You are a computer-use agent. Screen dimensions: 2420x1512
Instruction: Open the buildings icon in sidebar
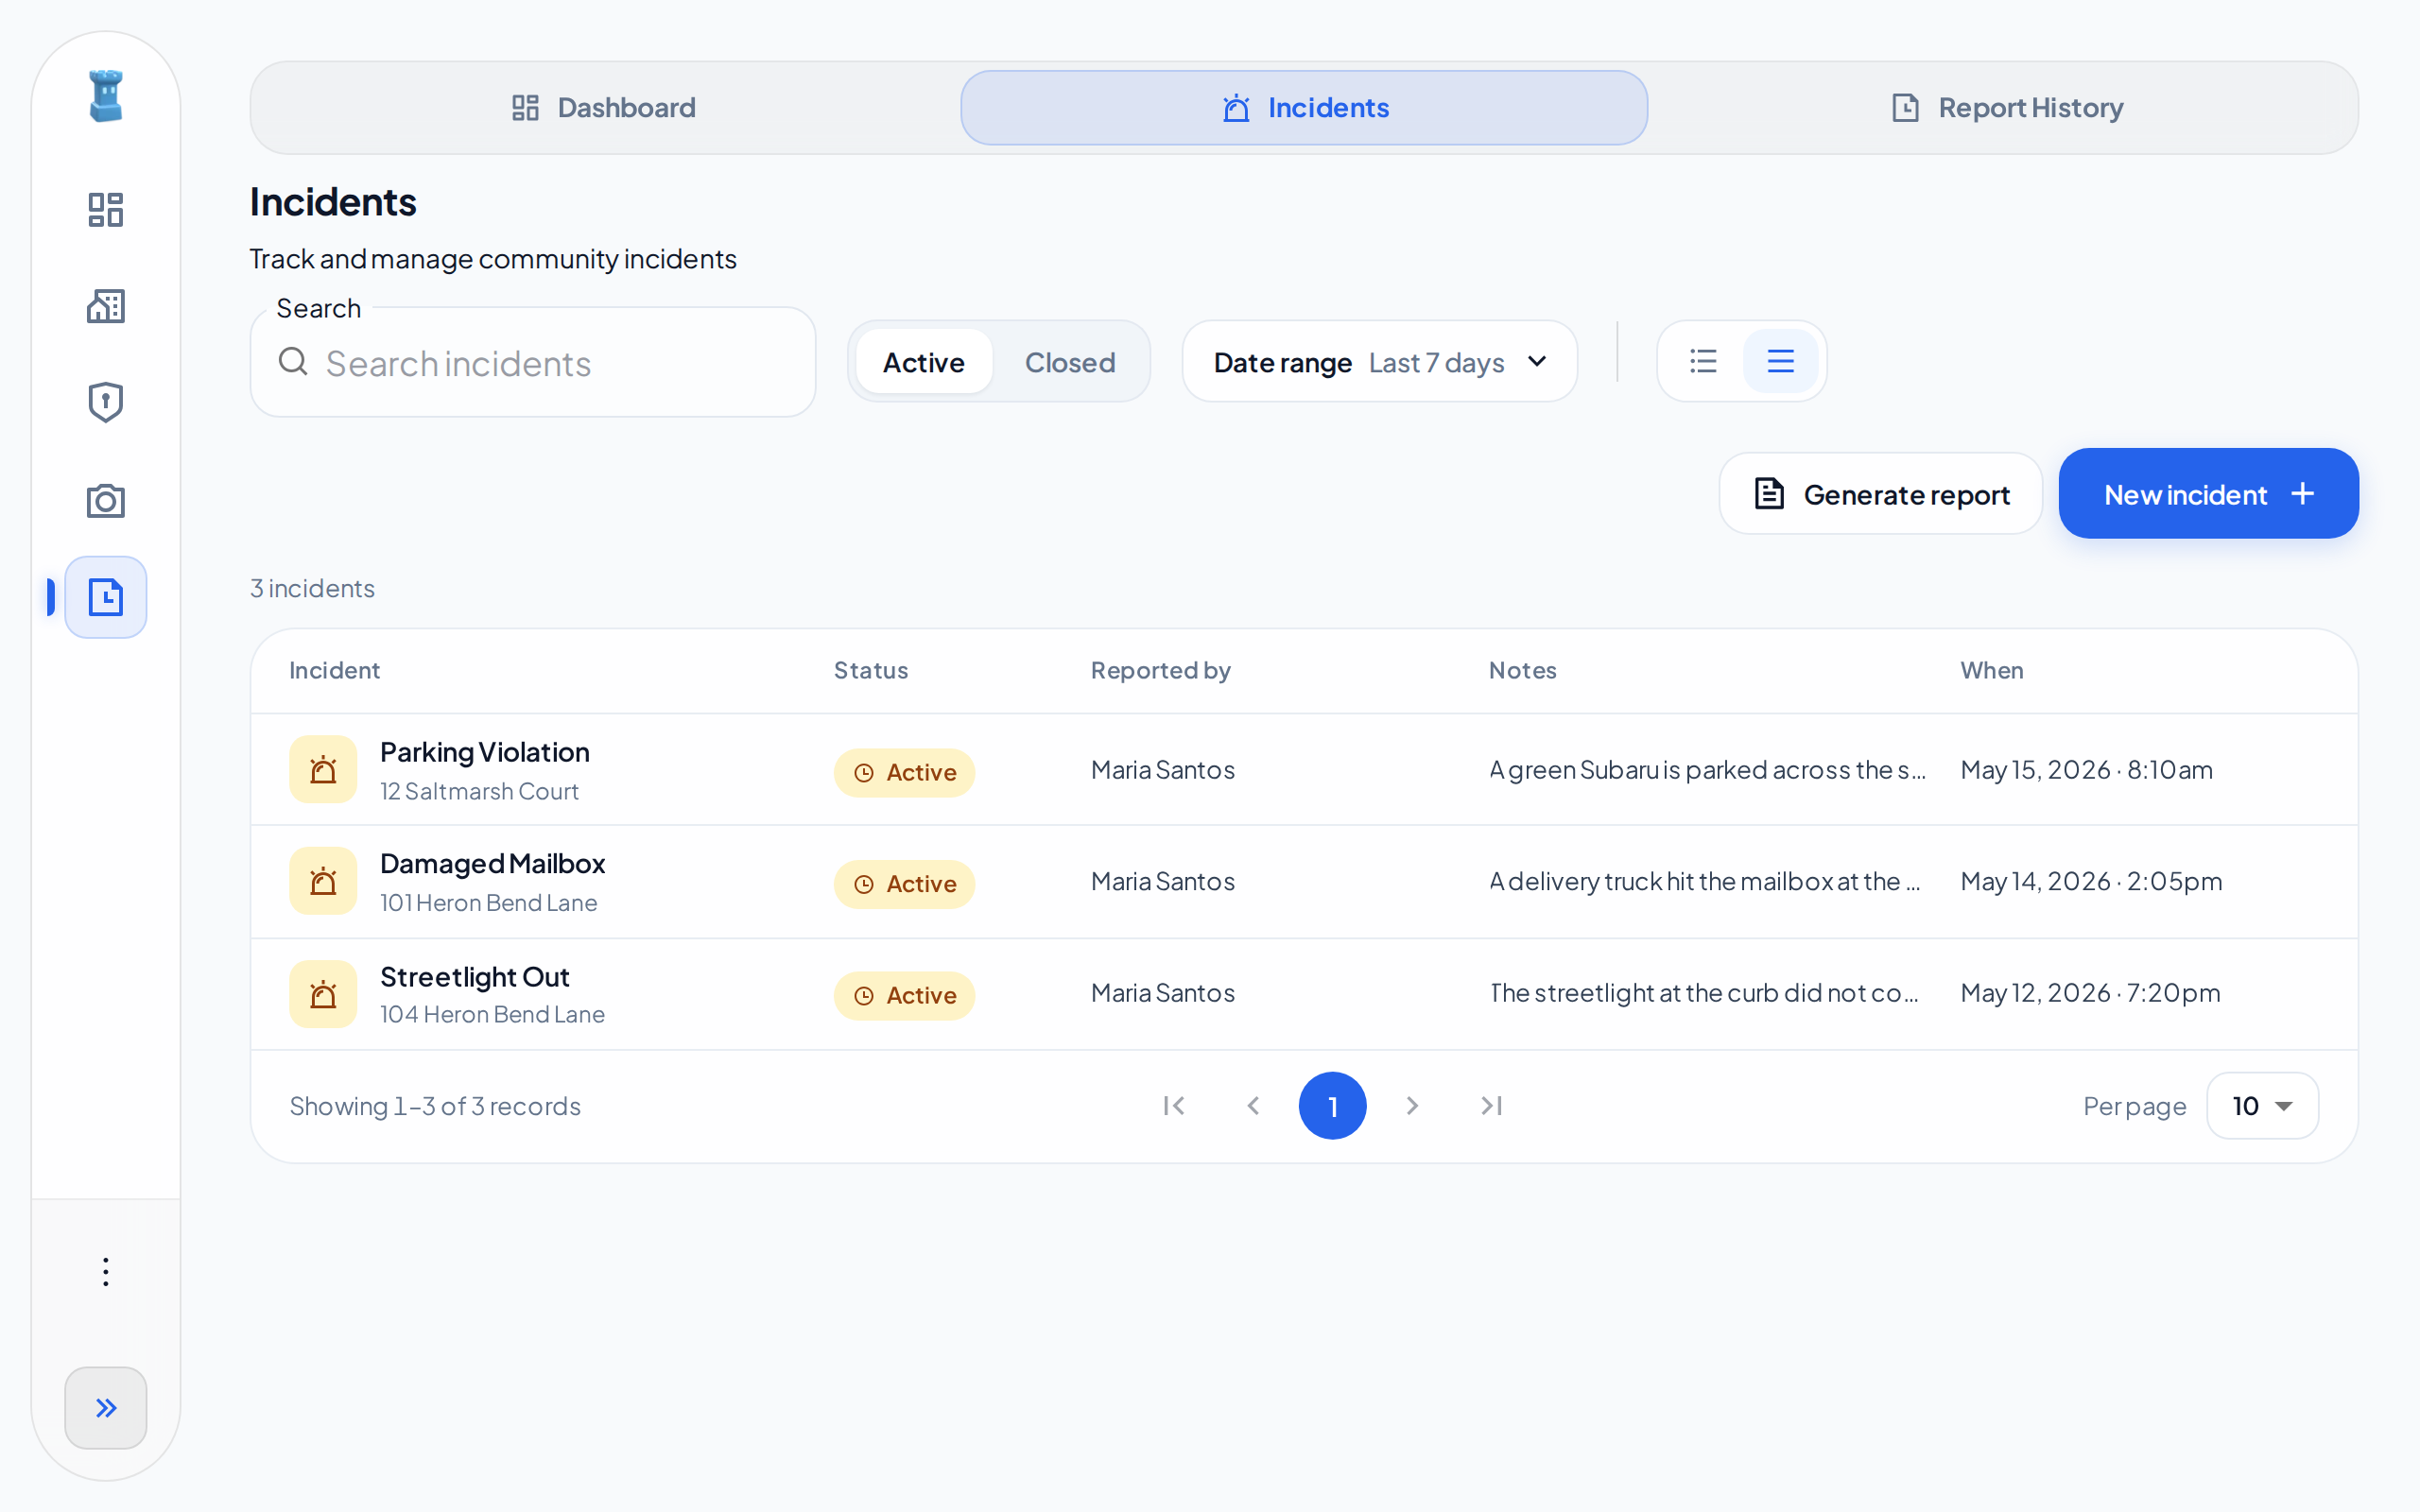105,307
